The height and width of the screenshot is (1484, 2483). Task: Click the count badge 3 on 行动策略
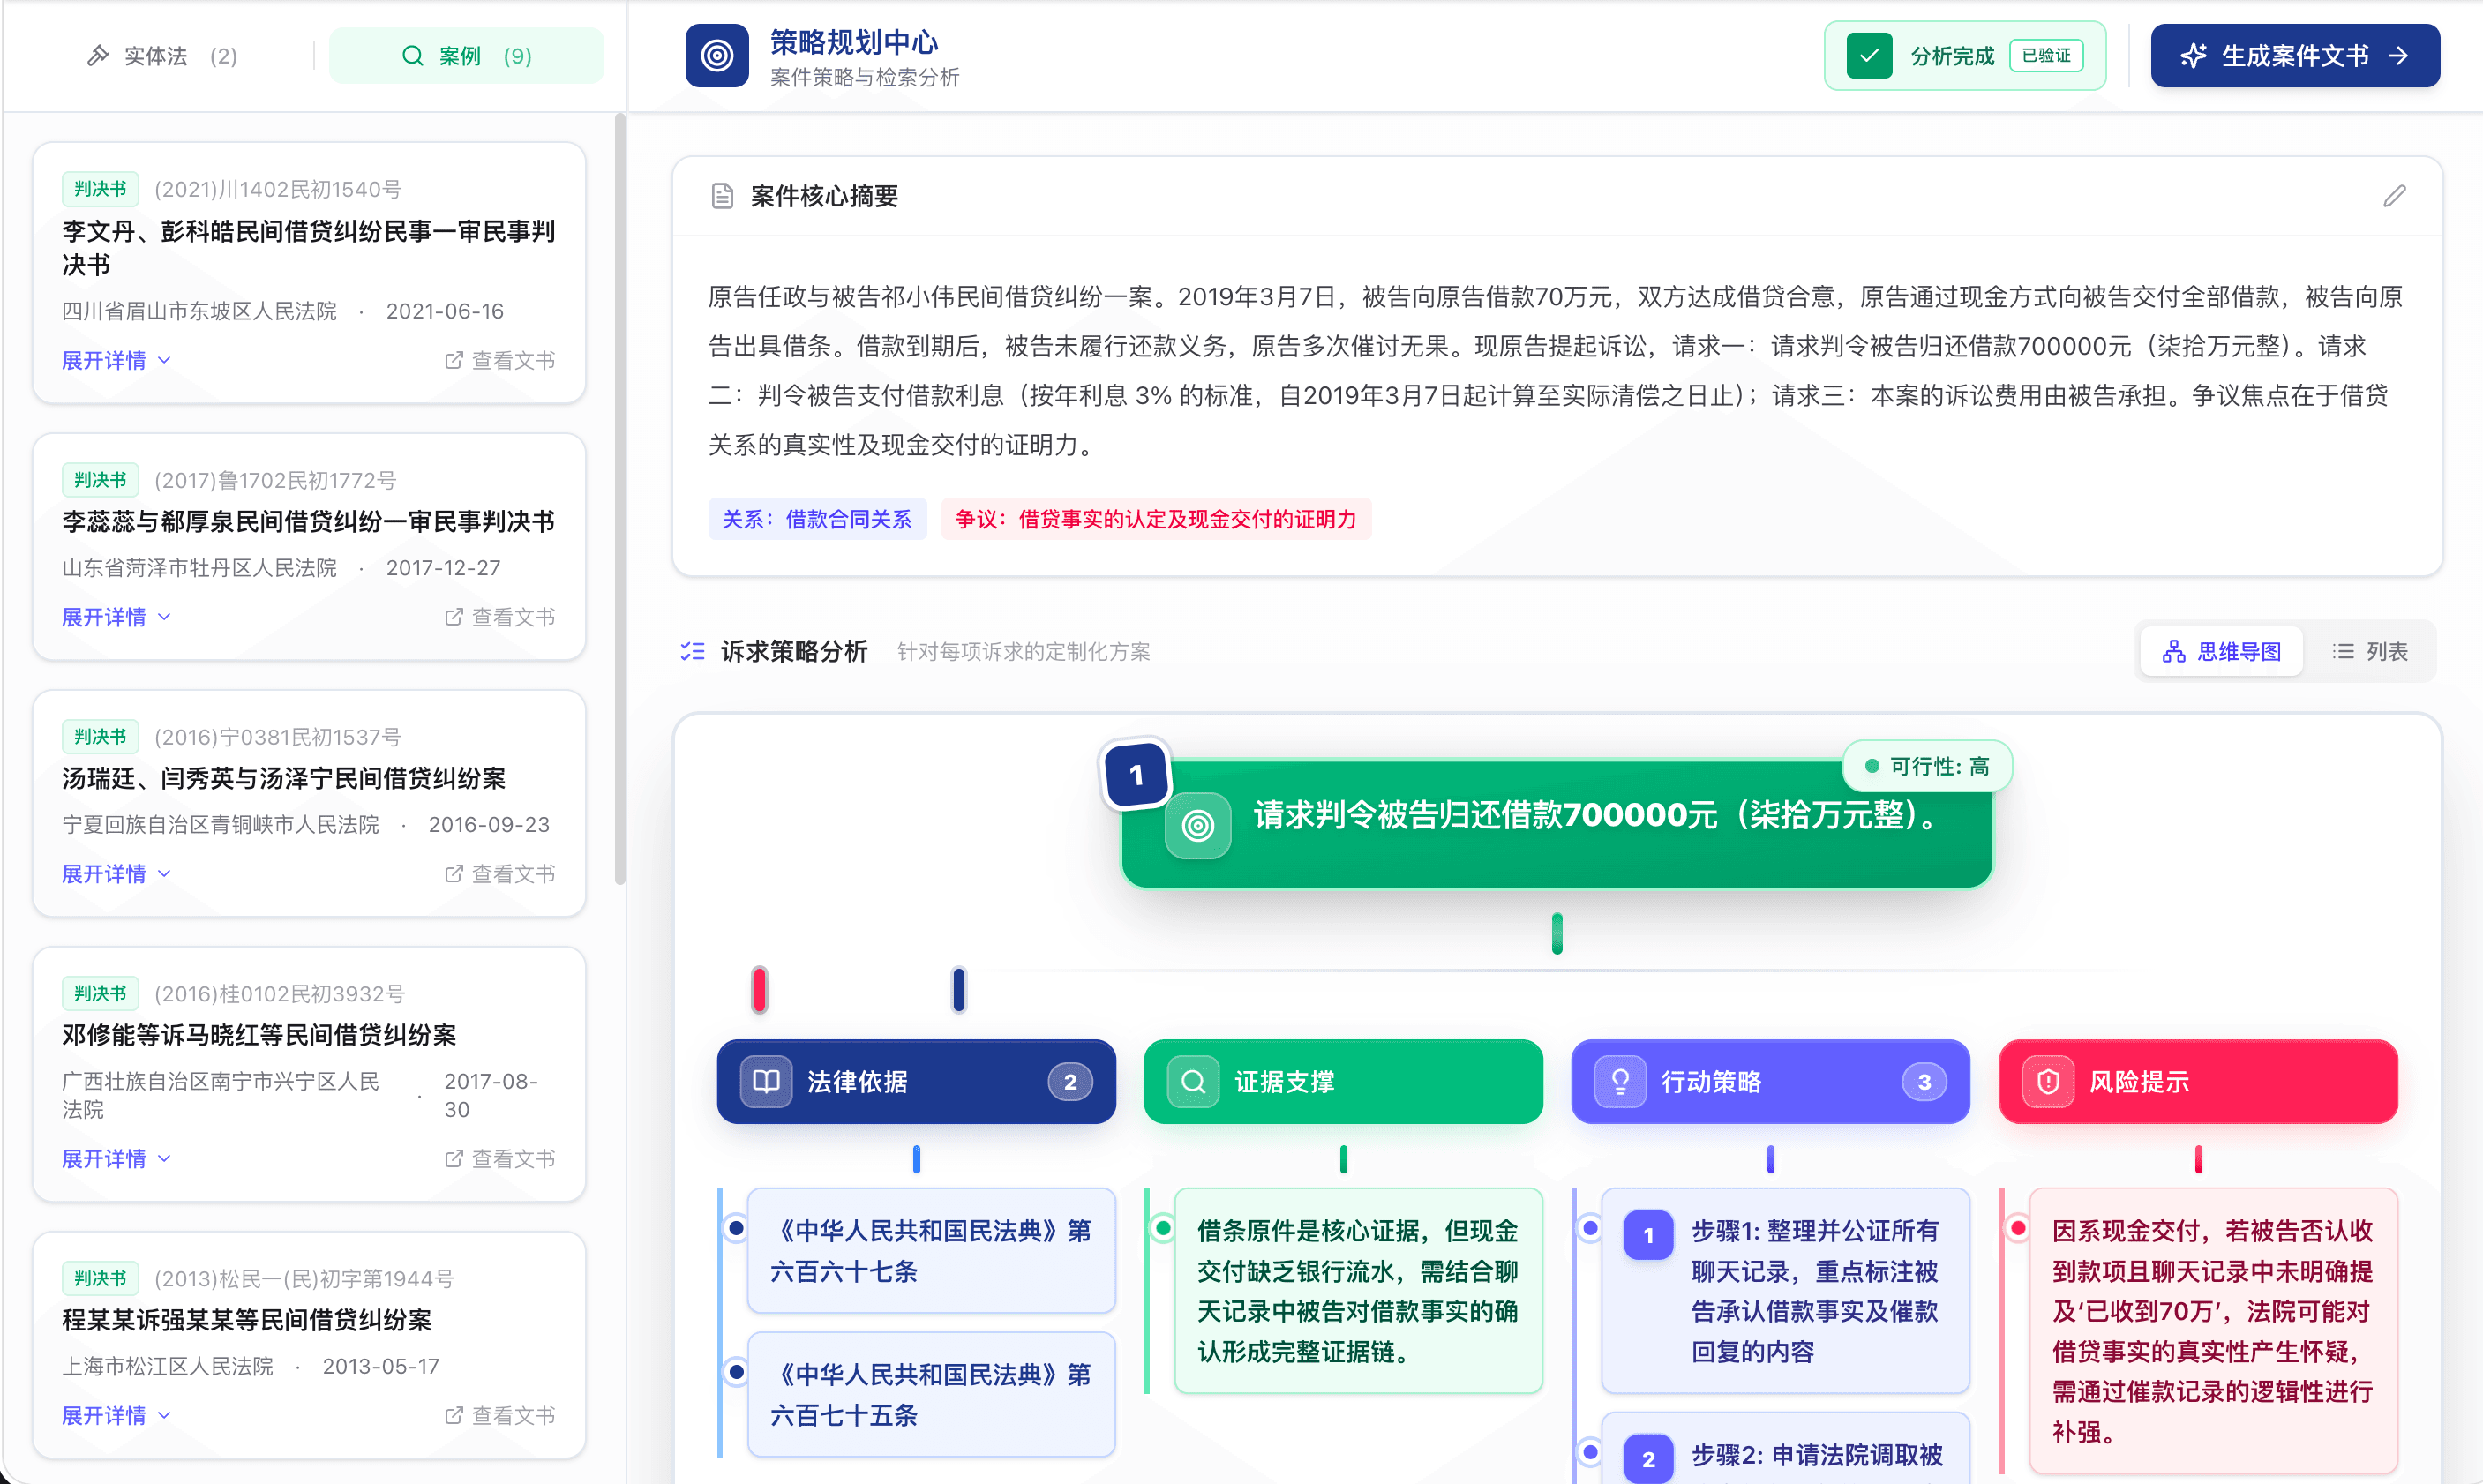coord(1924,1081)
